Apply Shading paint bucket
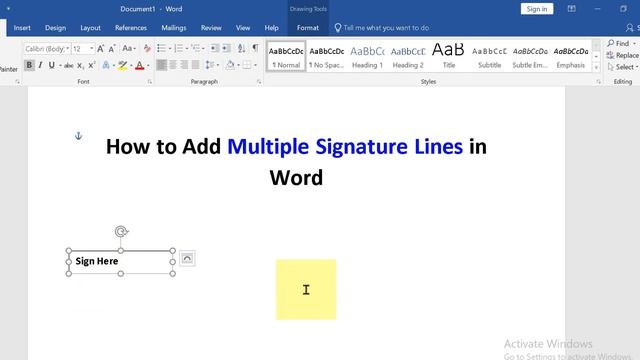The width and height of the screenshot is (640, 360). coord(230,65)
